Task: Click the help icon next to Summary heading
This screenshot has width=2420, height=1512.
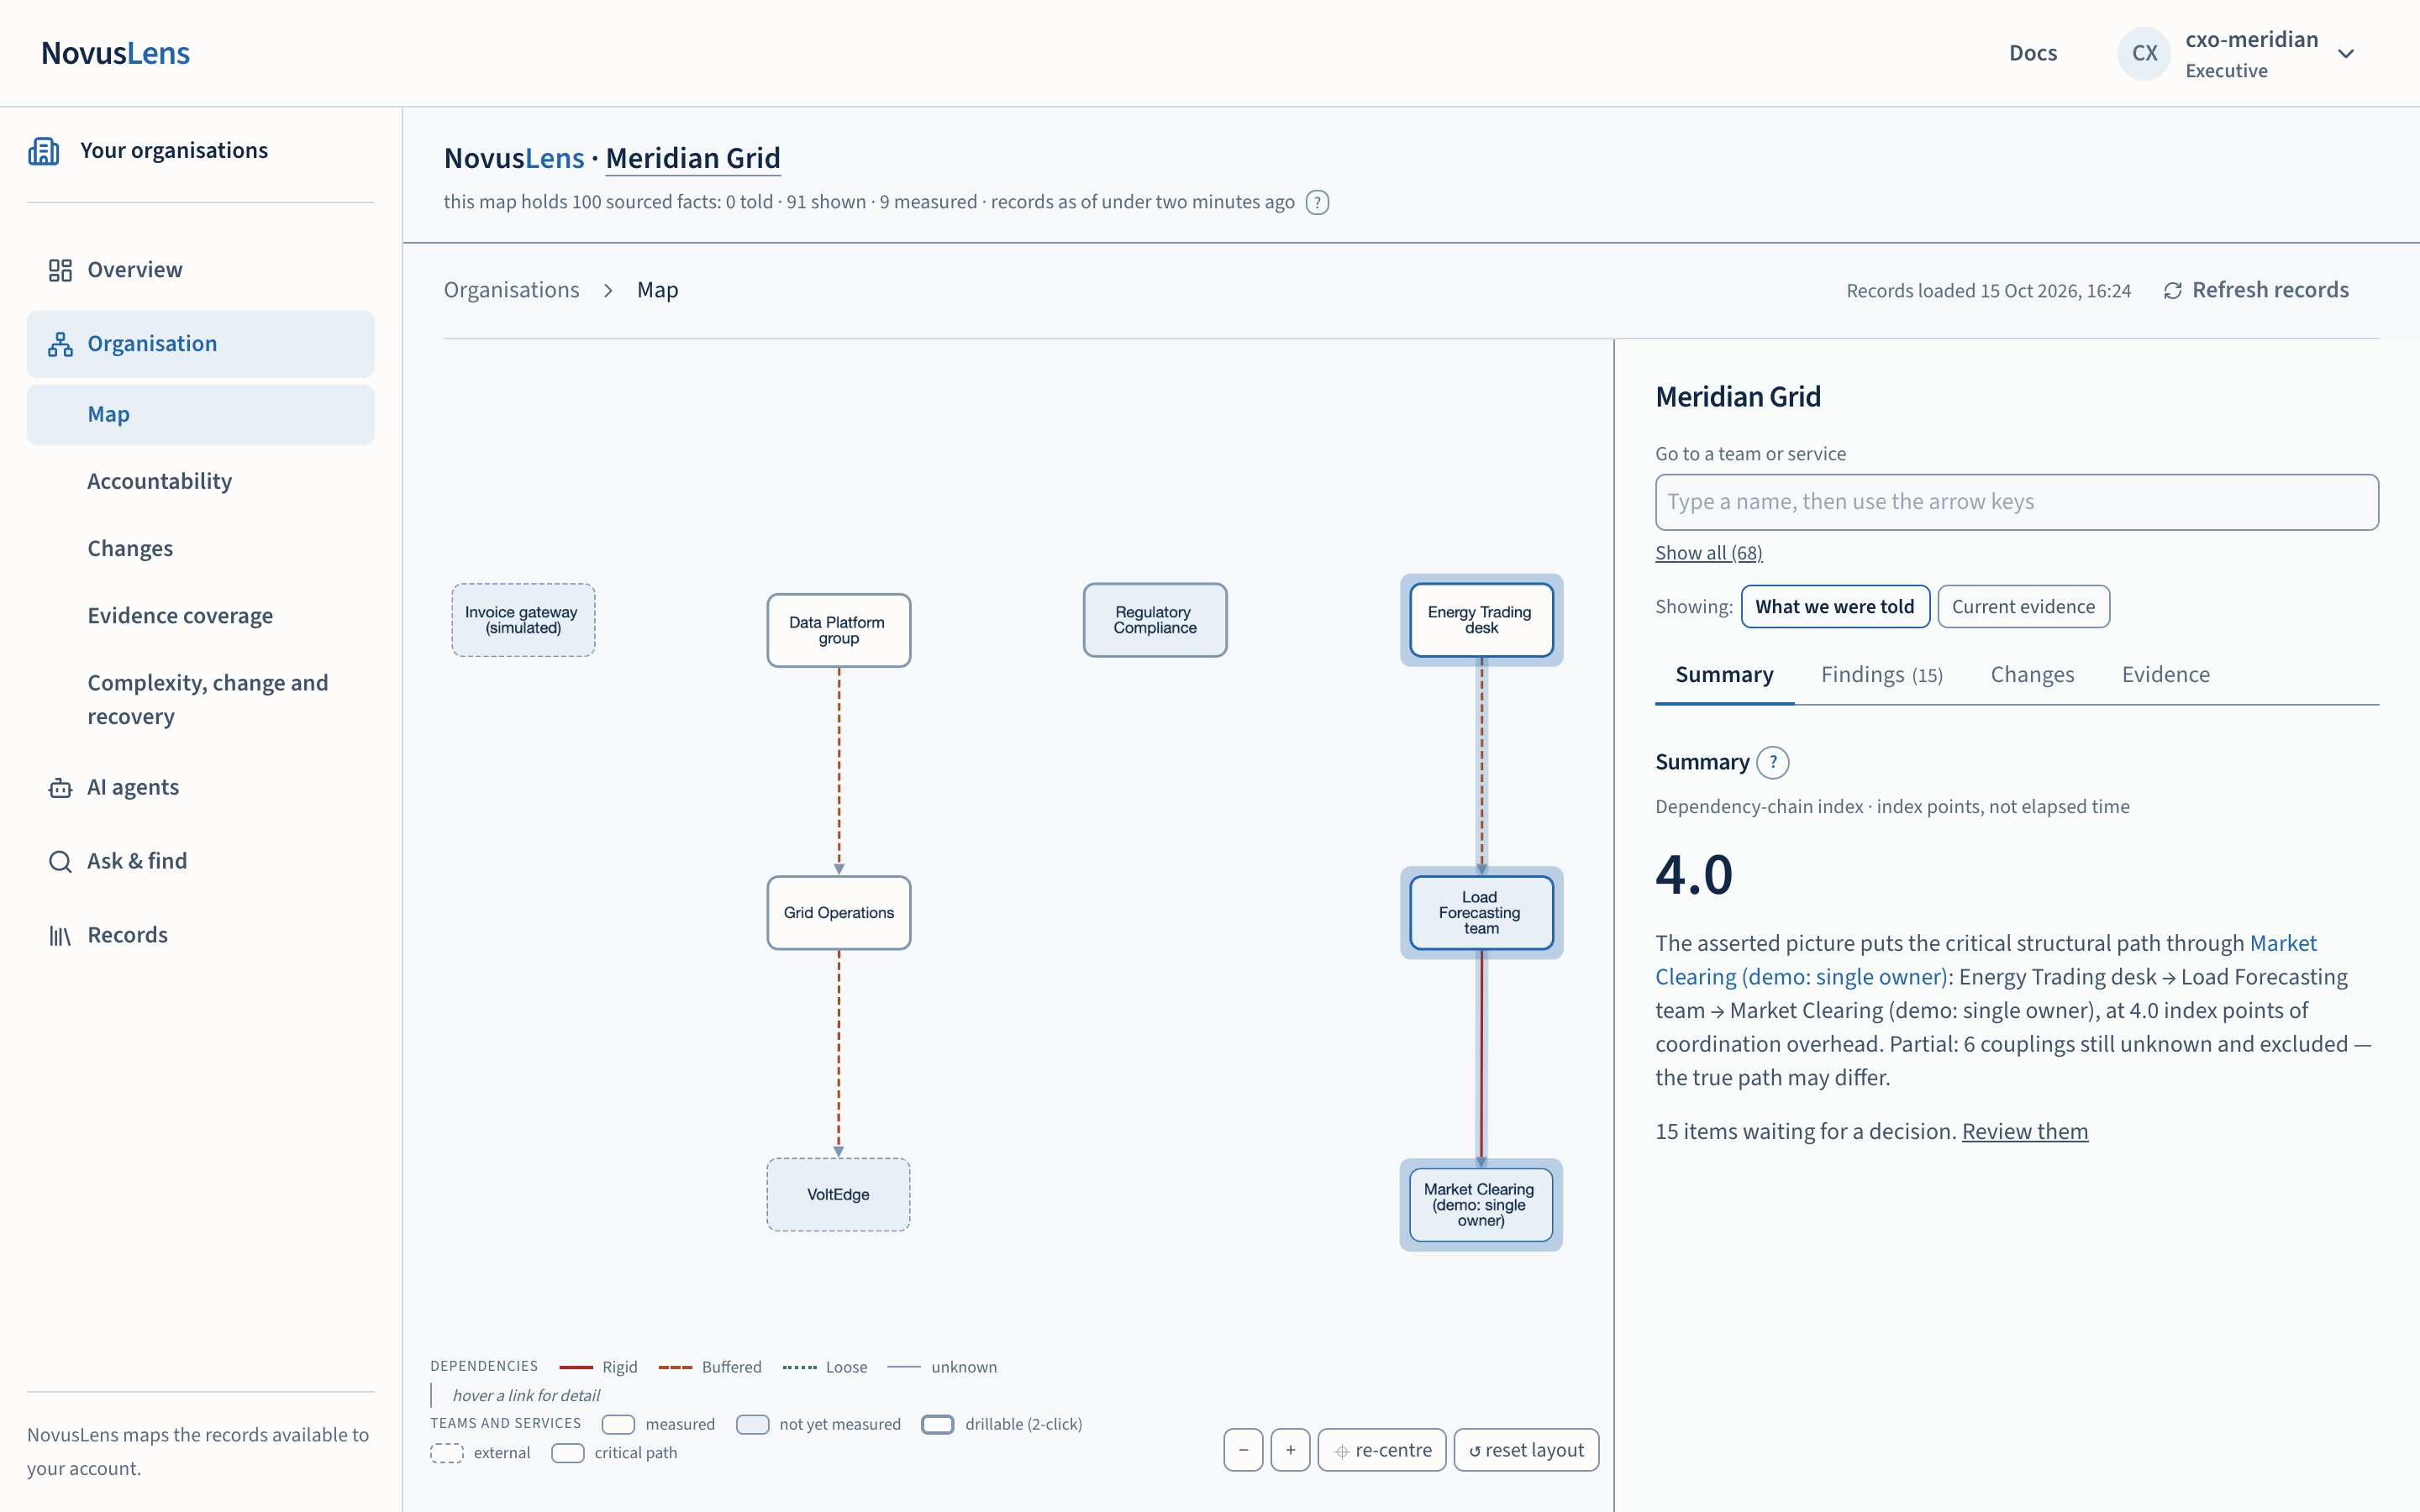Action: pos(1773,762)
